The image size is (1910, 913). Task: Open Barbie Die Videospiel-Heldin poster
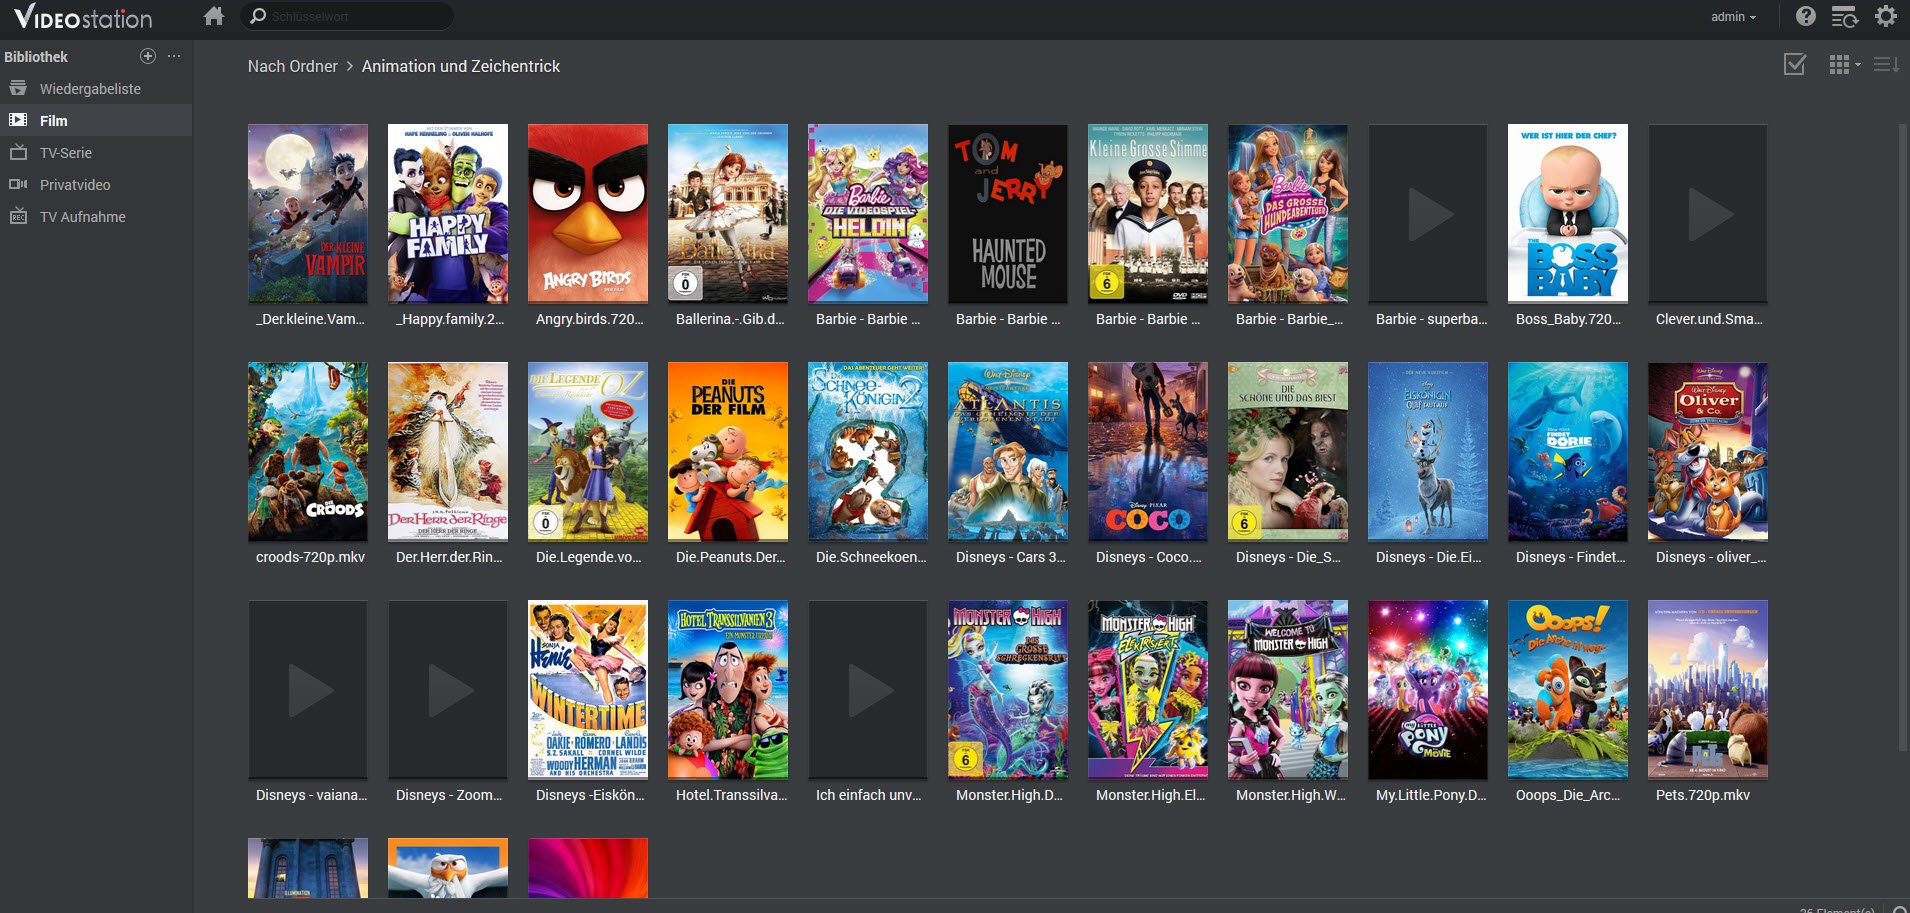pyautogui.click(x=868, y=213)
